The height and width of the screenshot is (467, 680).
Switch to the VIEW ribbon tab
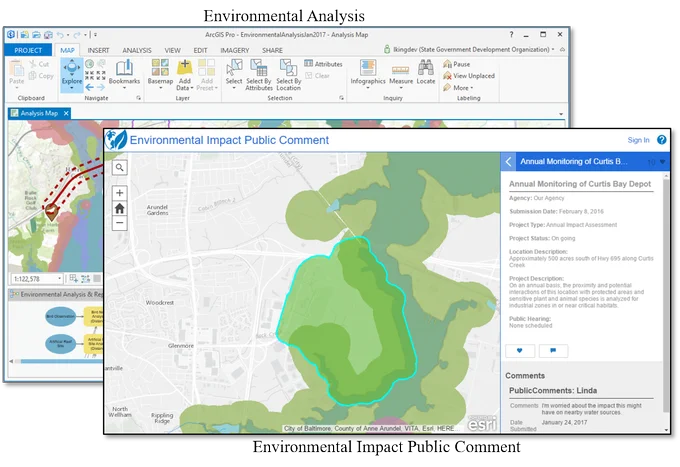[172, 50]
